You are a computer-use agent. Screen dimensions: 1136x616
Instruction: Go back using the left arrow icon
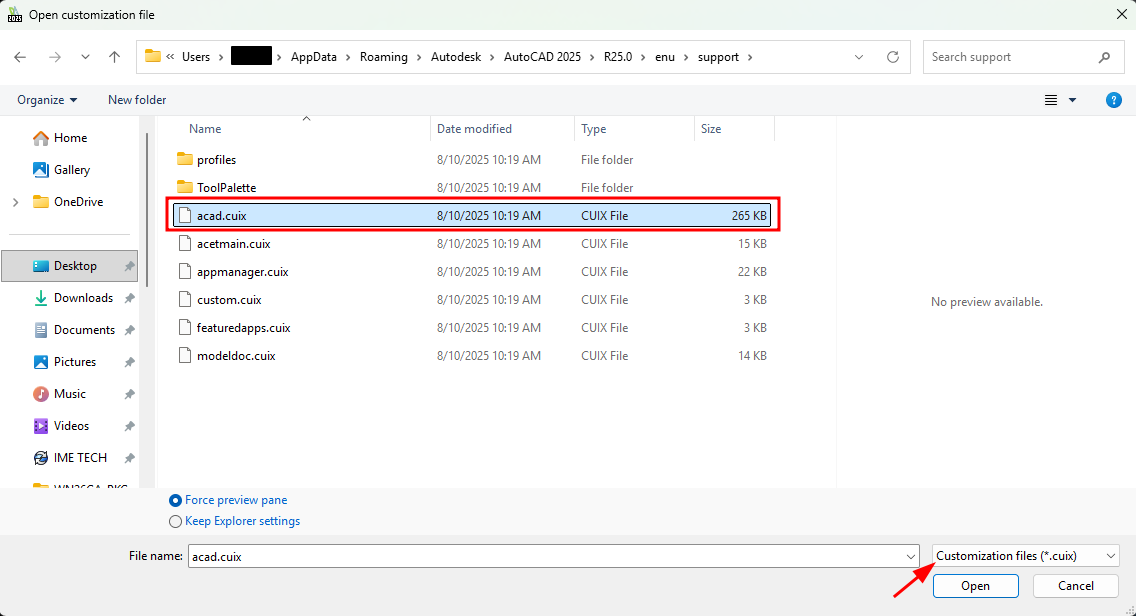[x=20, y=57]
